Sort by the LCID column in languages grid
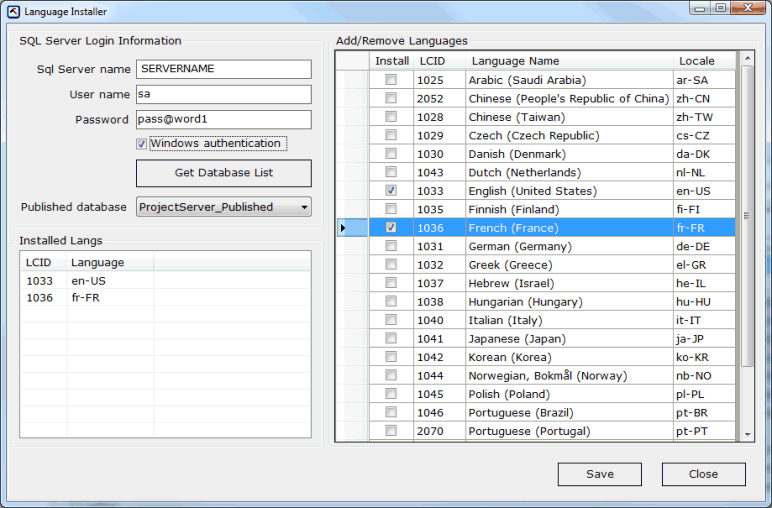The image size is (772, 508). pyautogui.click(x=440, y=61)
